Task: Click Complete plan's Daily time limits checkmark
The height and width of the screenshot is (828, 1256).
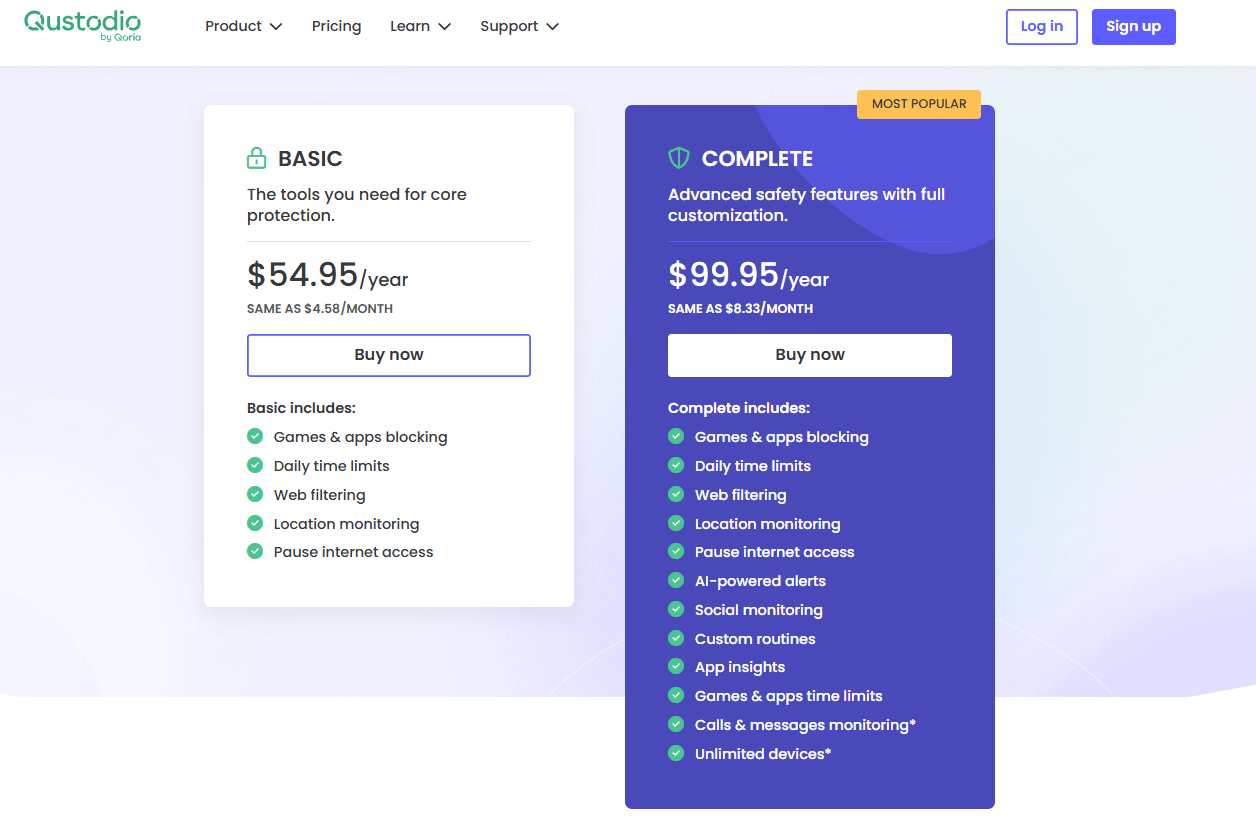Action: [x=676, y=465]
